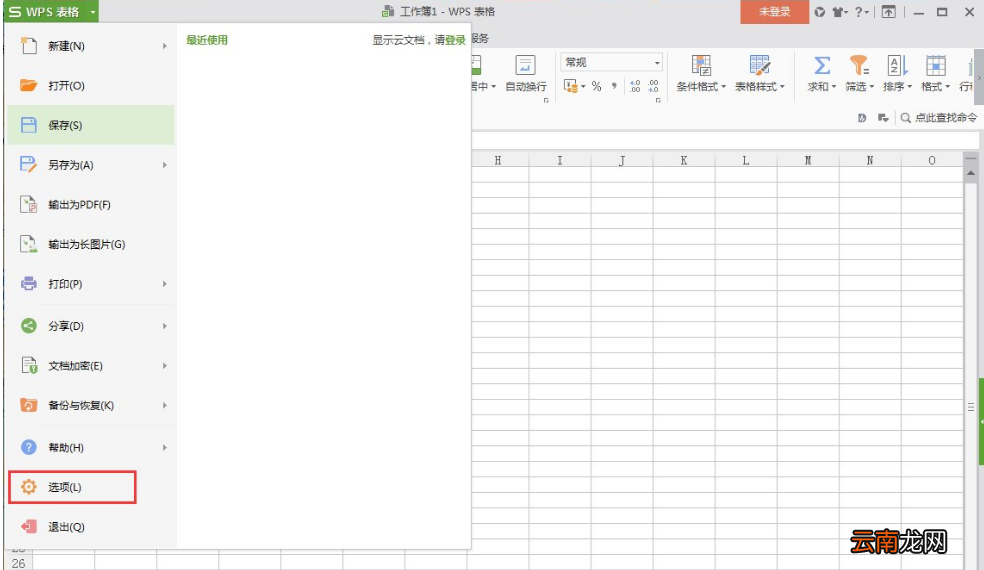Open Conditional Formatting (条件格式) icon
This screenshot has height=570, width=984.
coord(700,65)
